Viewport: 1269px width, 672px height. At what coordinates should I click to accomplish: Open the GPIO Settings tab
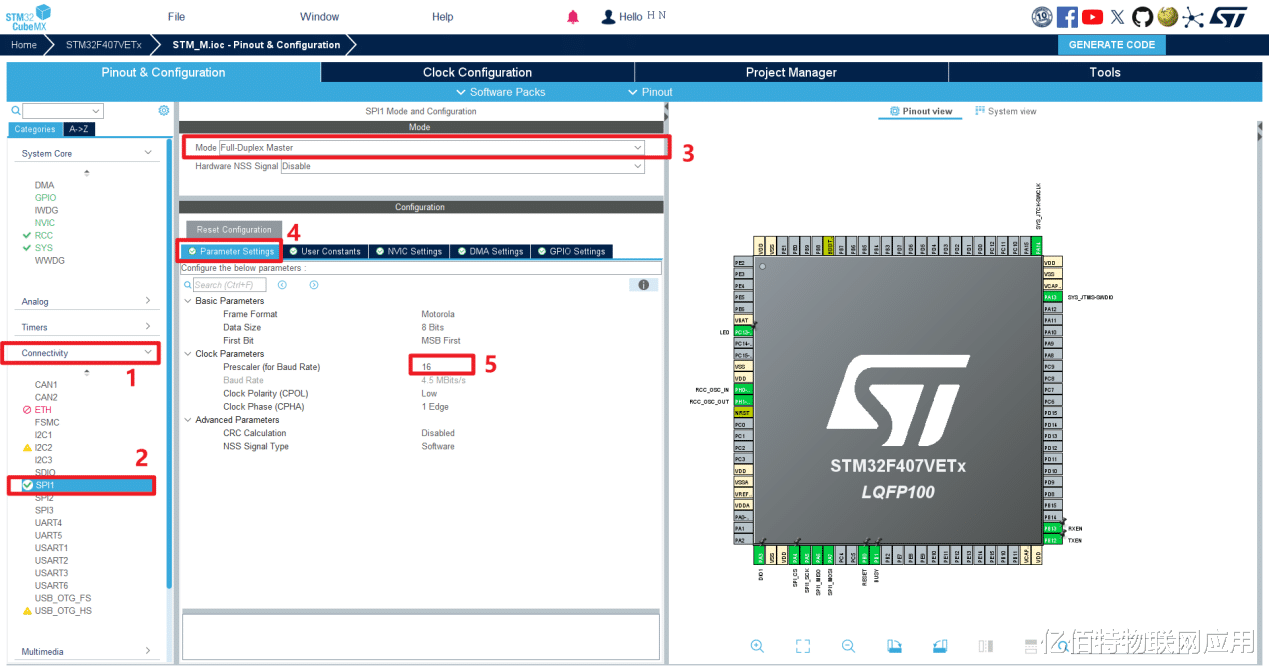571,251
